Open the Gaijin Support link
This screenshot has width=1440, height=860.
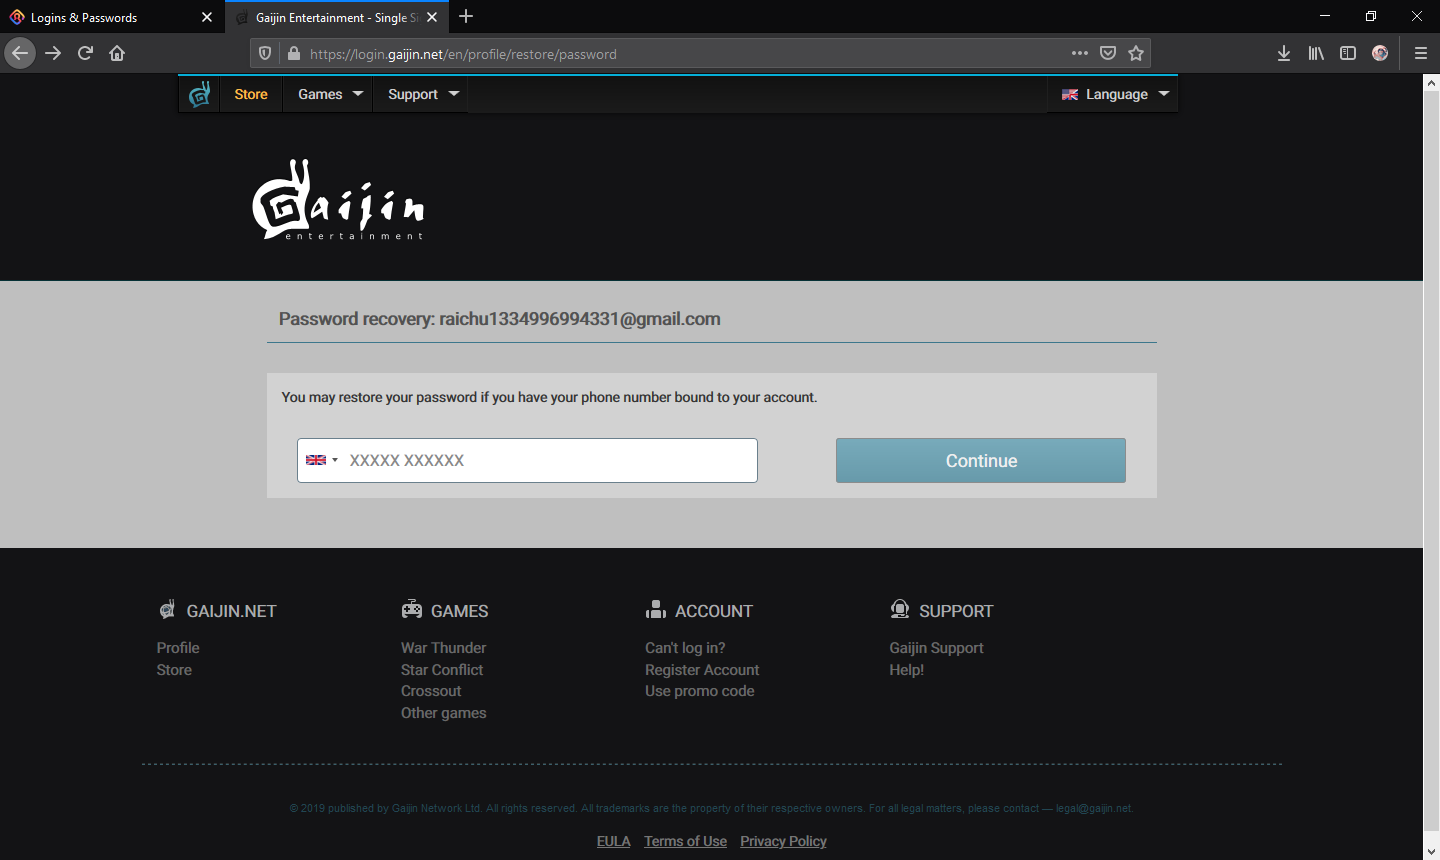936,648
